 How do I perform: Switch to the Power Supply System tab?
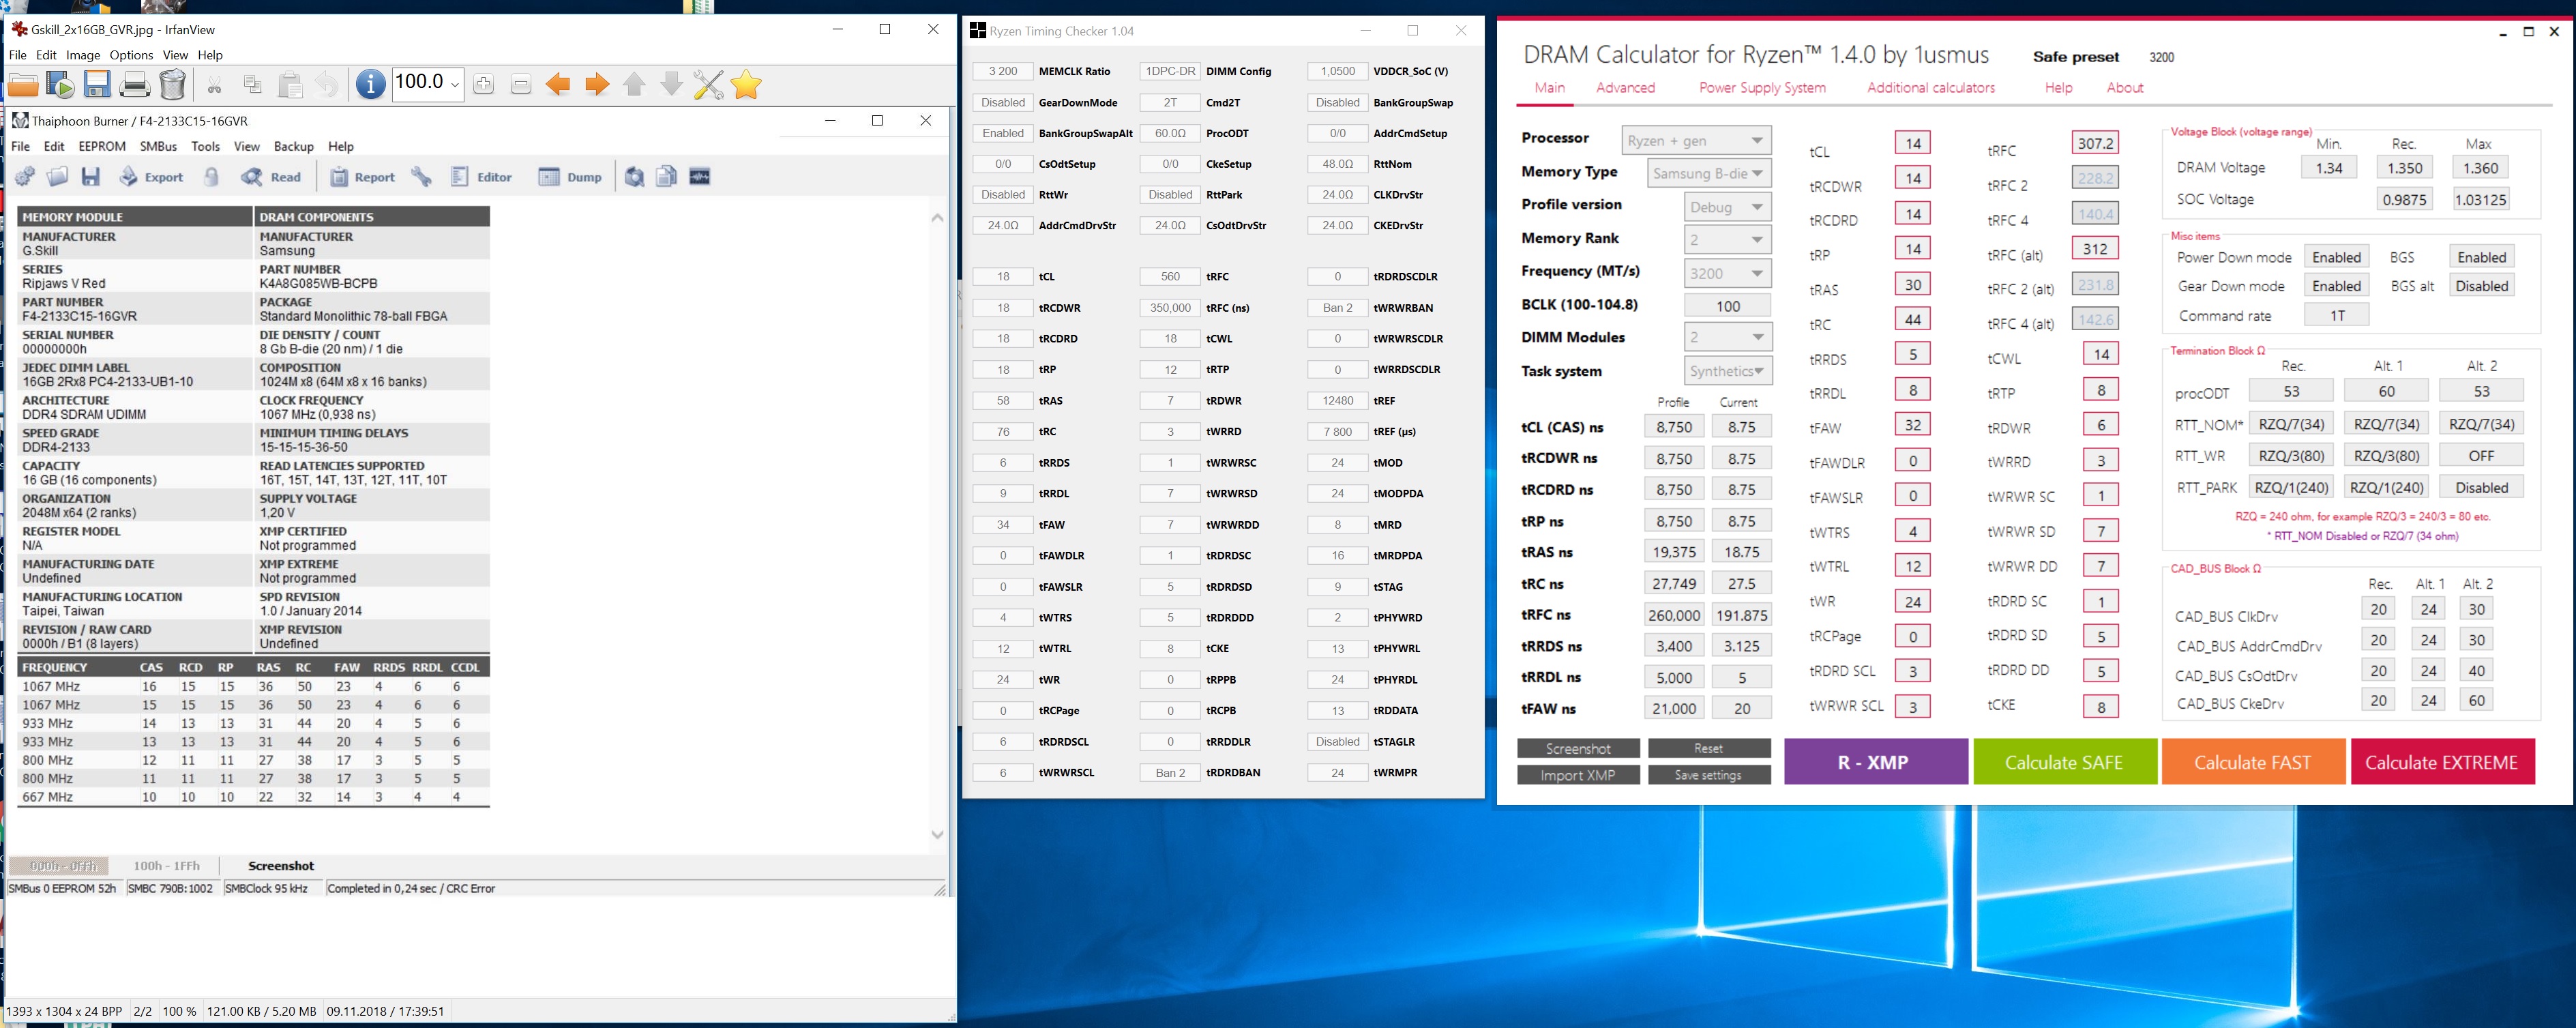click(x=1761, y=88)
